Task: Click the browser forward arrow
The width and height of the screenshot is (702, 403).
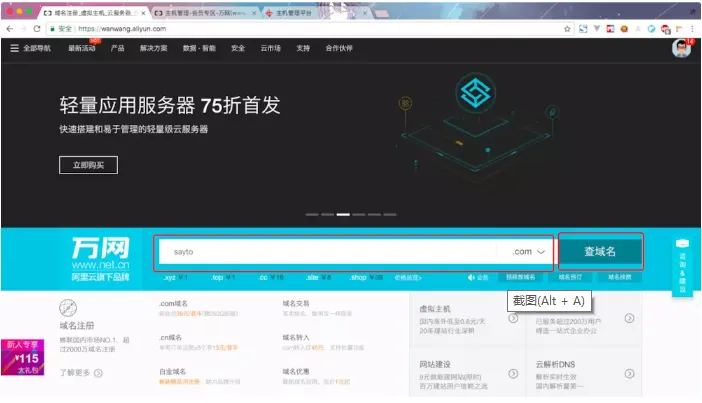Action: [24, 29]
